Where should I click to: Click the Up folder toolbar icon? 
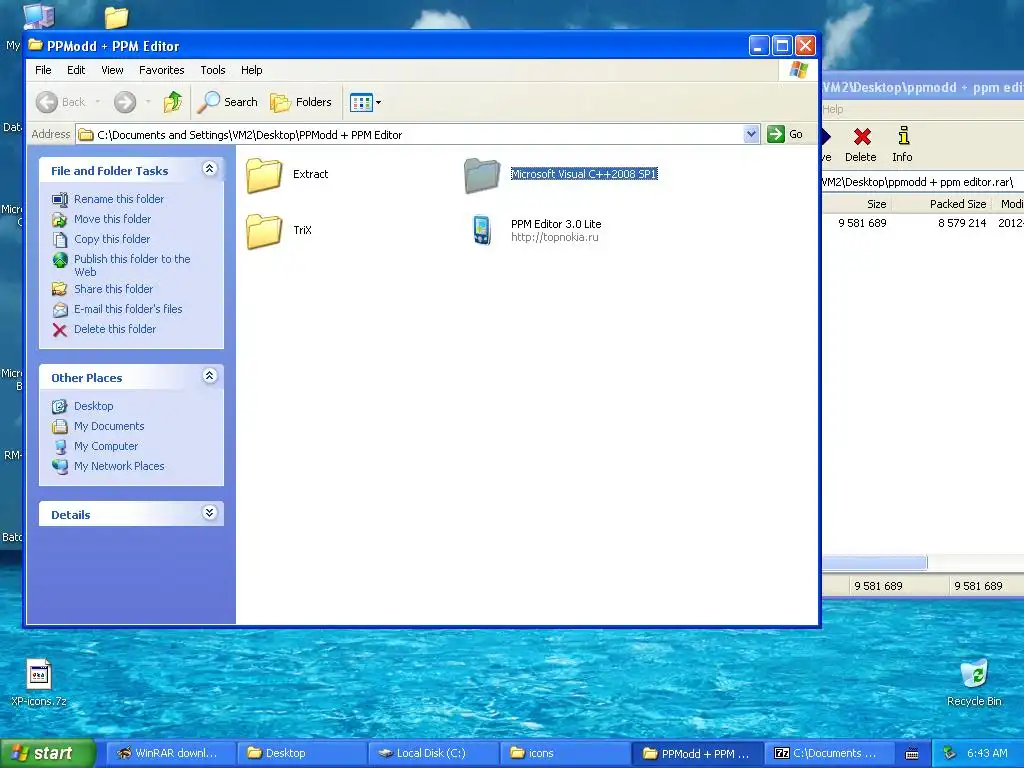pos(173,102)
